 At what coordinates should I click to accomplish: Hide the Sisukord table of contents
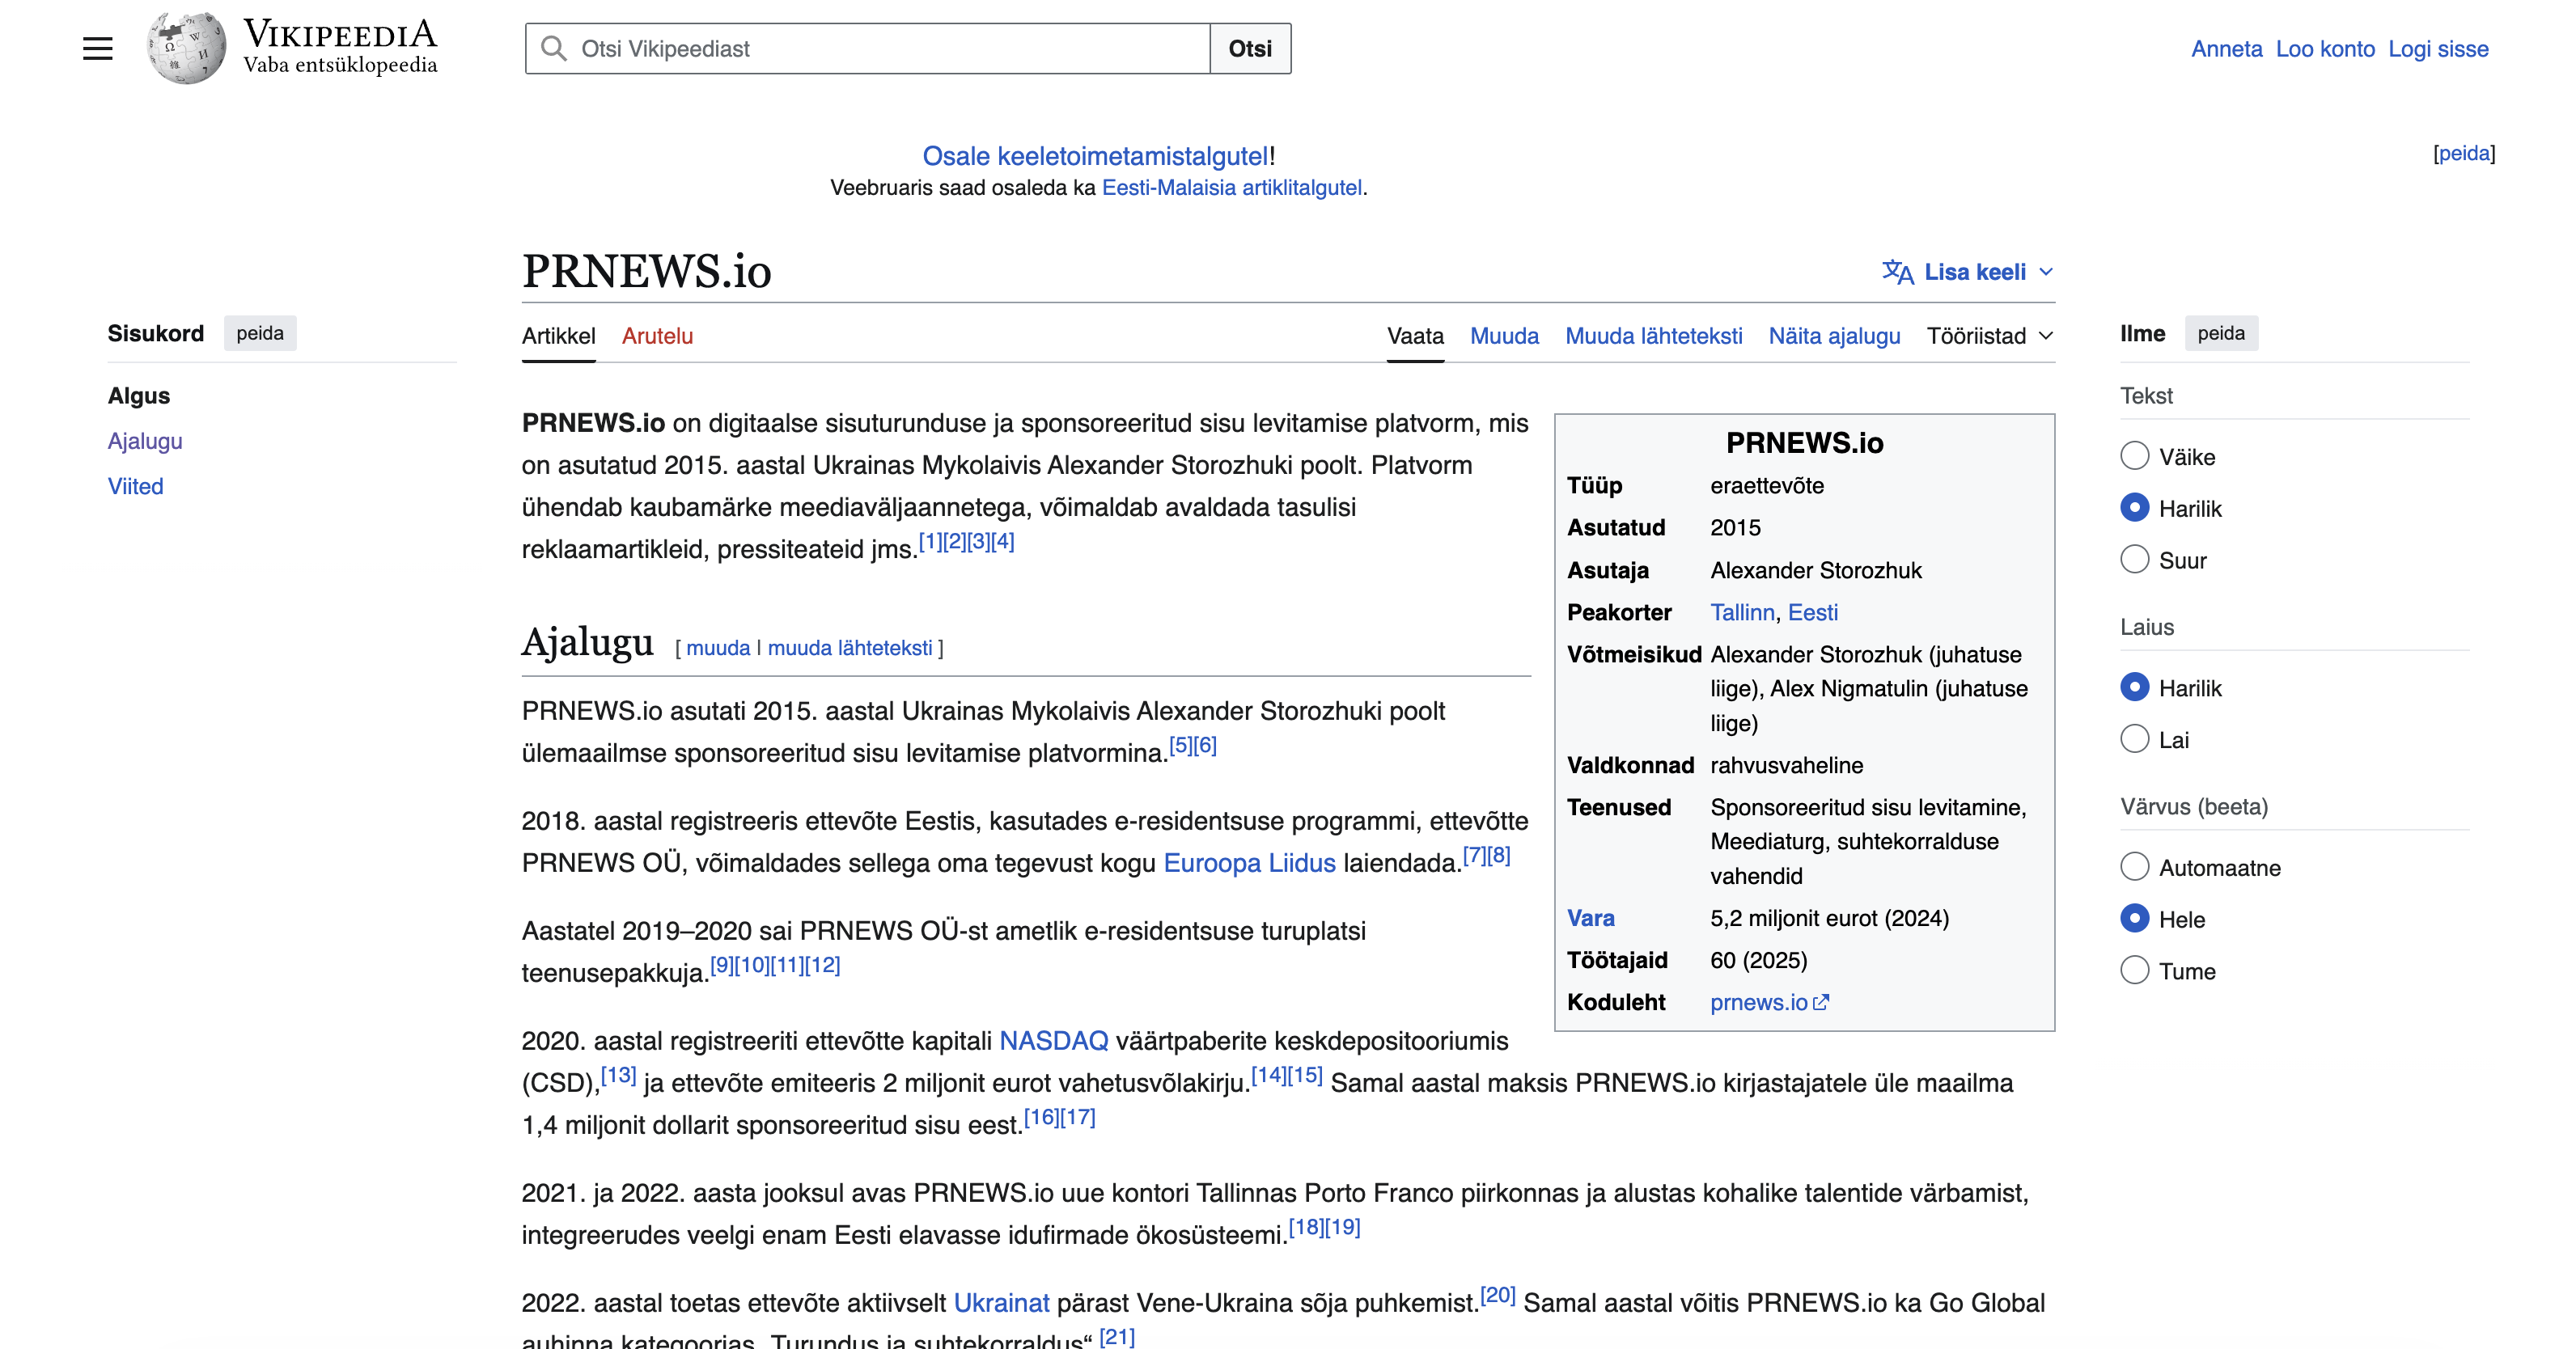point(260,333)
